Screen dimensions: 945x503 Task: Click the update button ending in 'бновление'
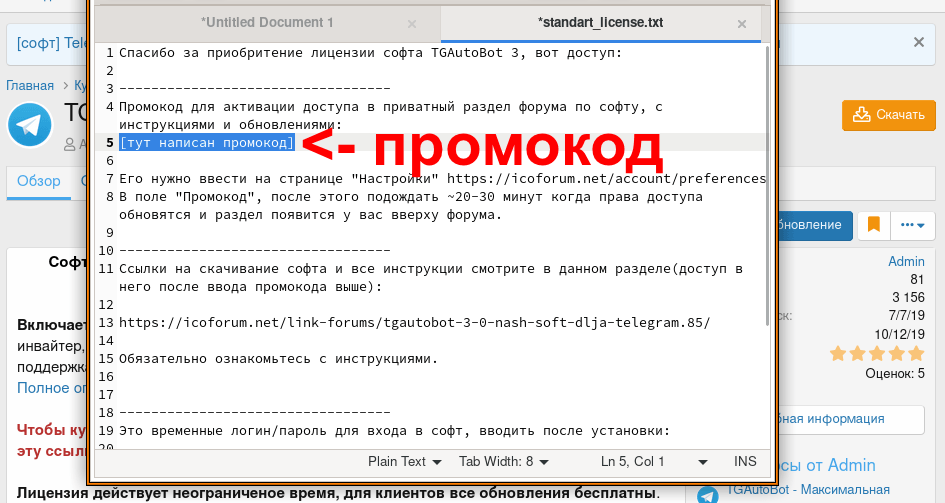point(815,225)
